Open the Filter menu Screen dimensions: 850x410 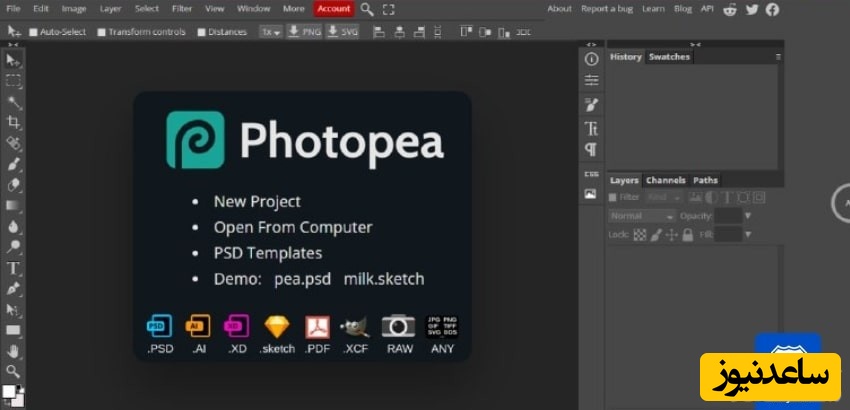pos(181,9)
